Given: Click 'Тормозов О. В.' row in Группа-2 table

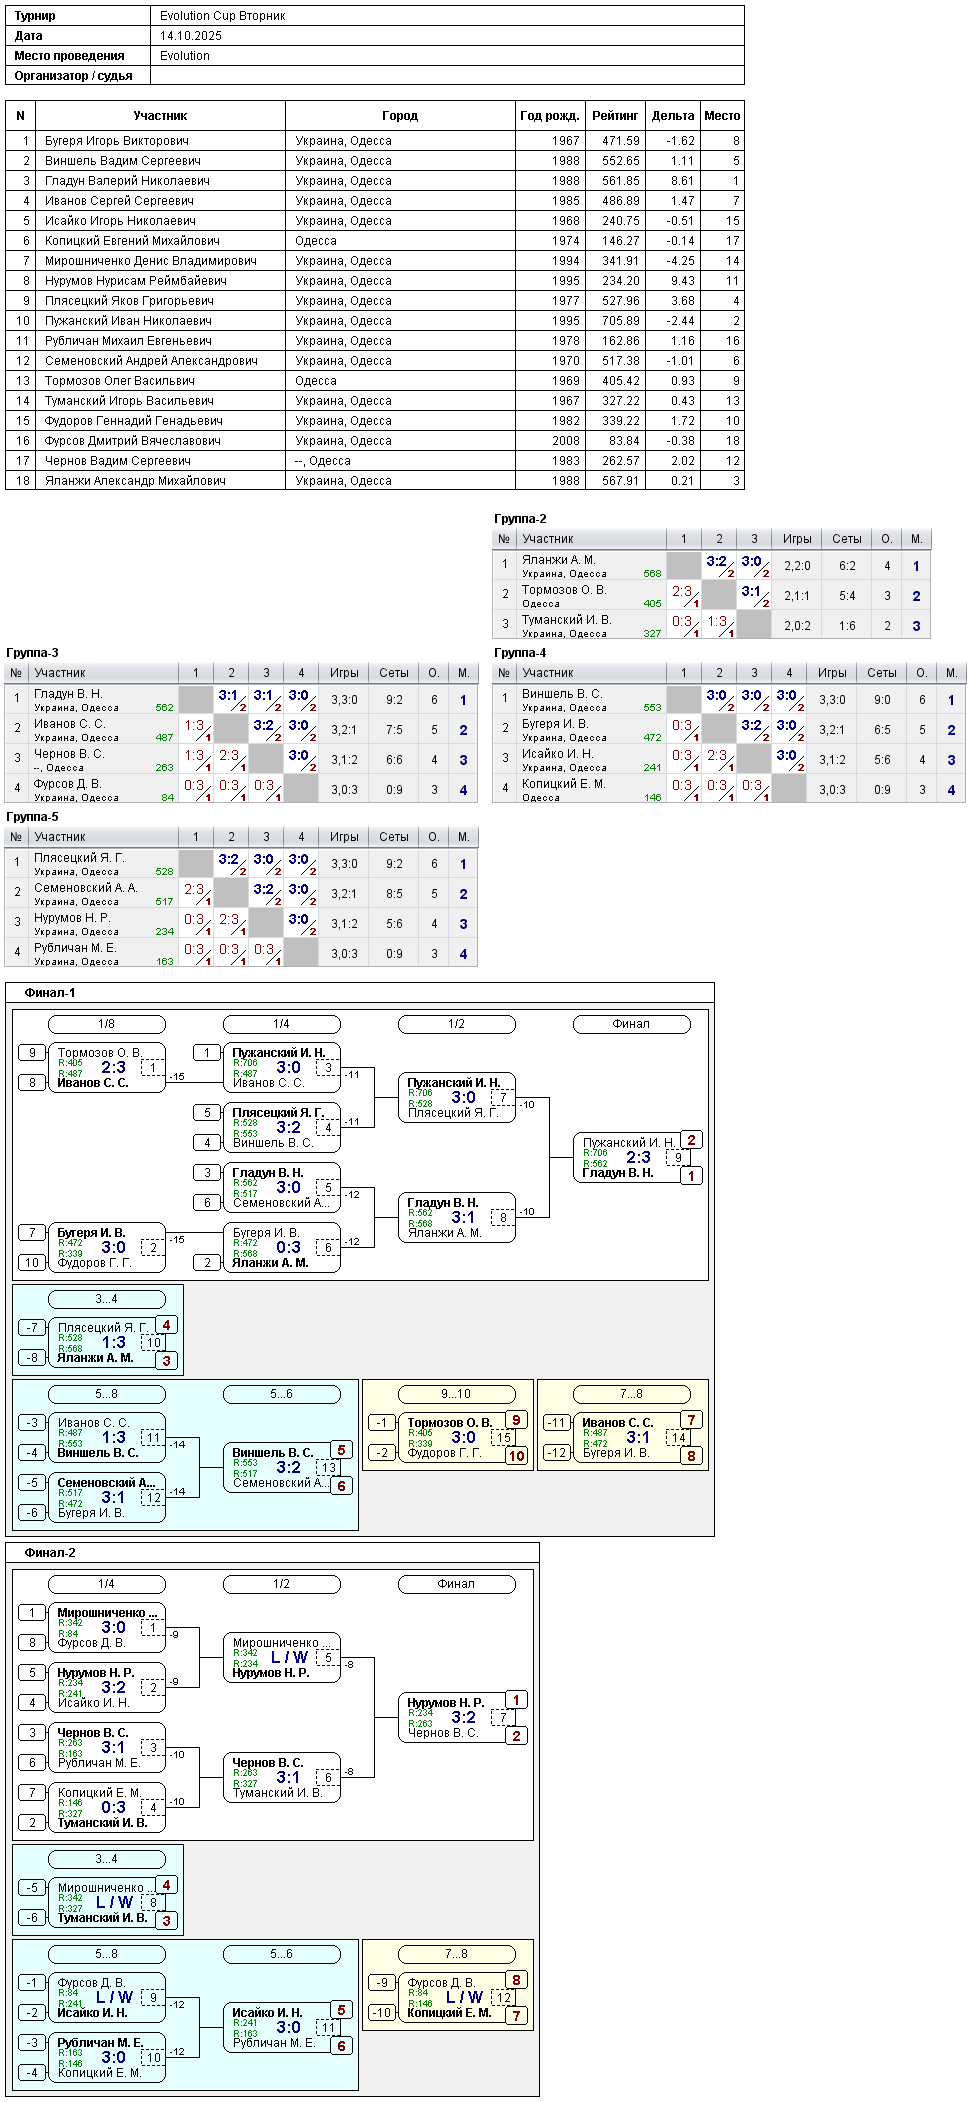Looking at the screenshot, I should coord(711,595).
